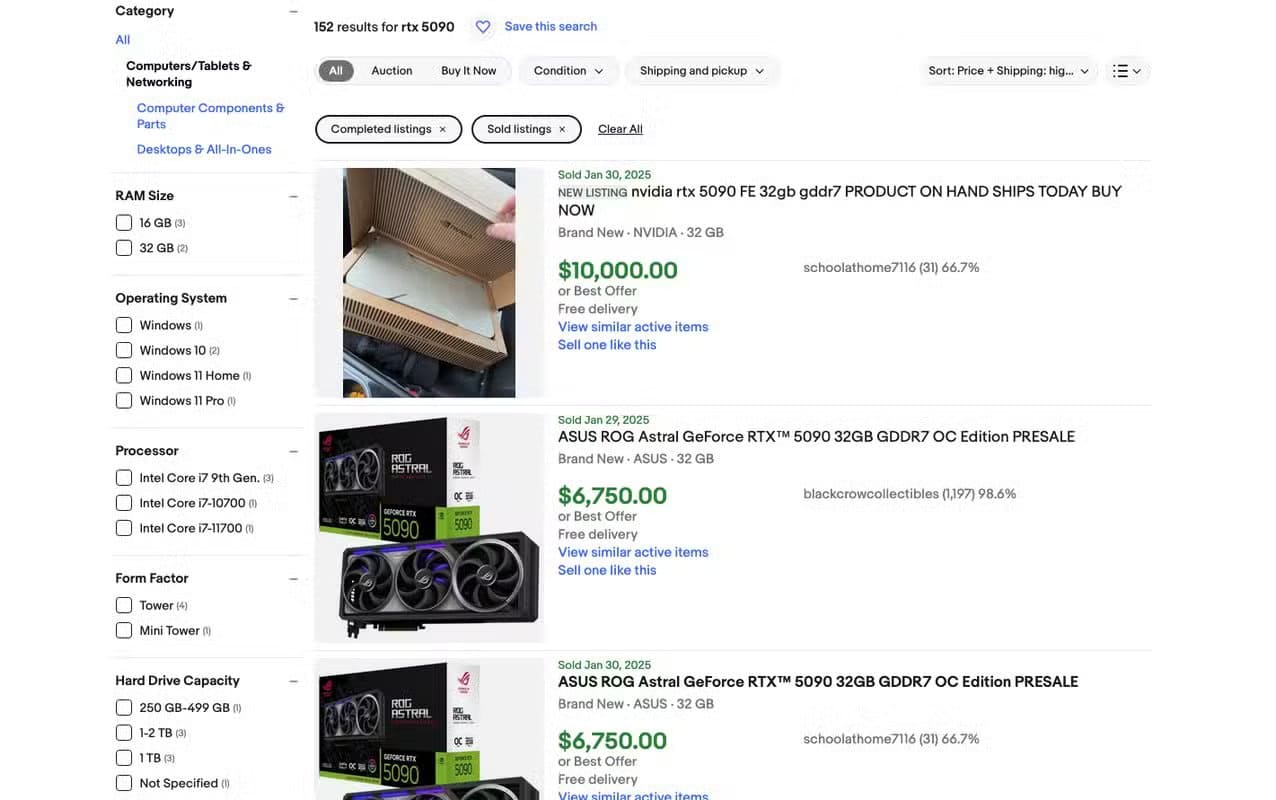
Task: Check the Windows 10 filter
Action: (x=123, y=350)
